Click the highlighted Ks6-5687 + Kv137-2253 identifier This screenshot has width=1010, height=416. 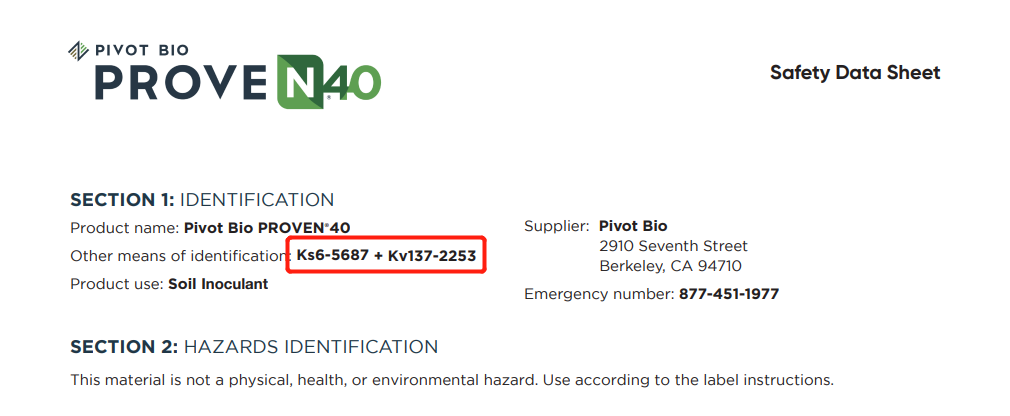click(386, 256)
